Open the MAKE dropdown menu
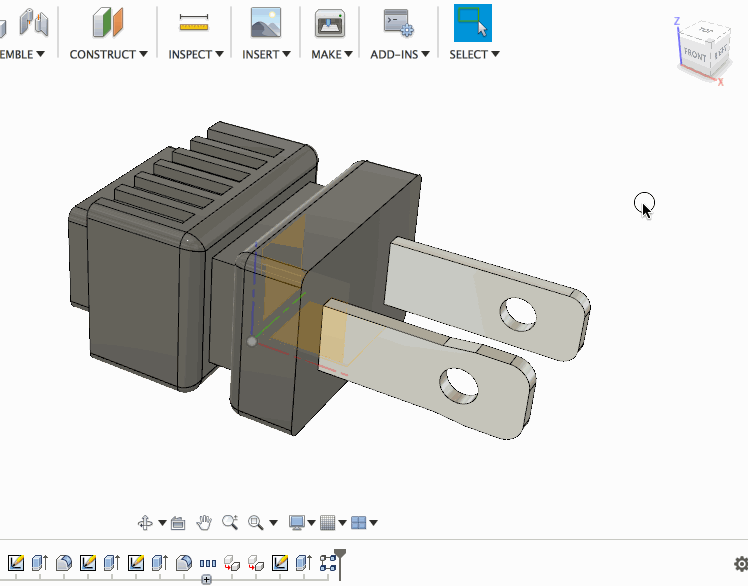 [332, 54]
